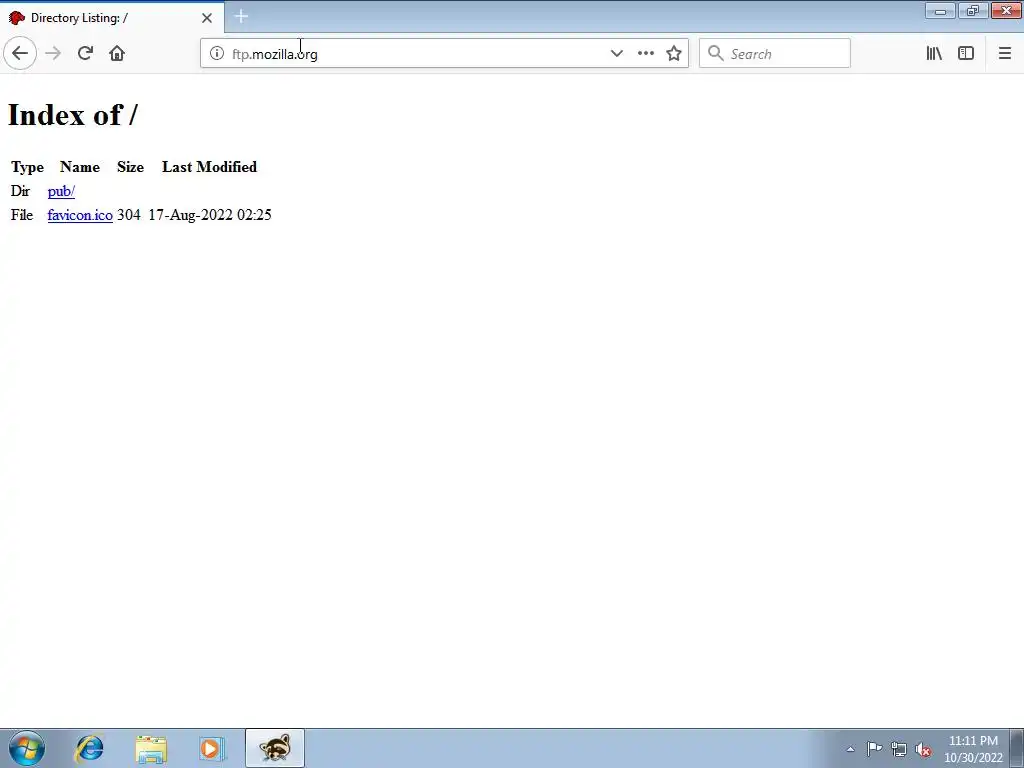The height and width of the screenshot is (768, 1024).
Task: Go back using the back arrow button
Action: click(x=20, y=53)
